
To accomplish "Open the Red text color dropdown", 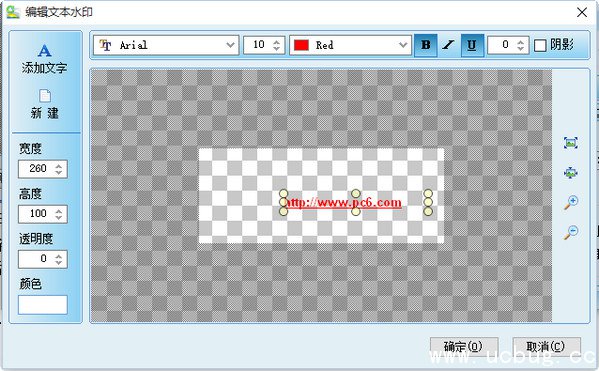I will click(350, 45).
